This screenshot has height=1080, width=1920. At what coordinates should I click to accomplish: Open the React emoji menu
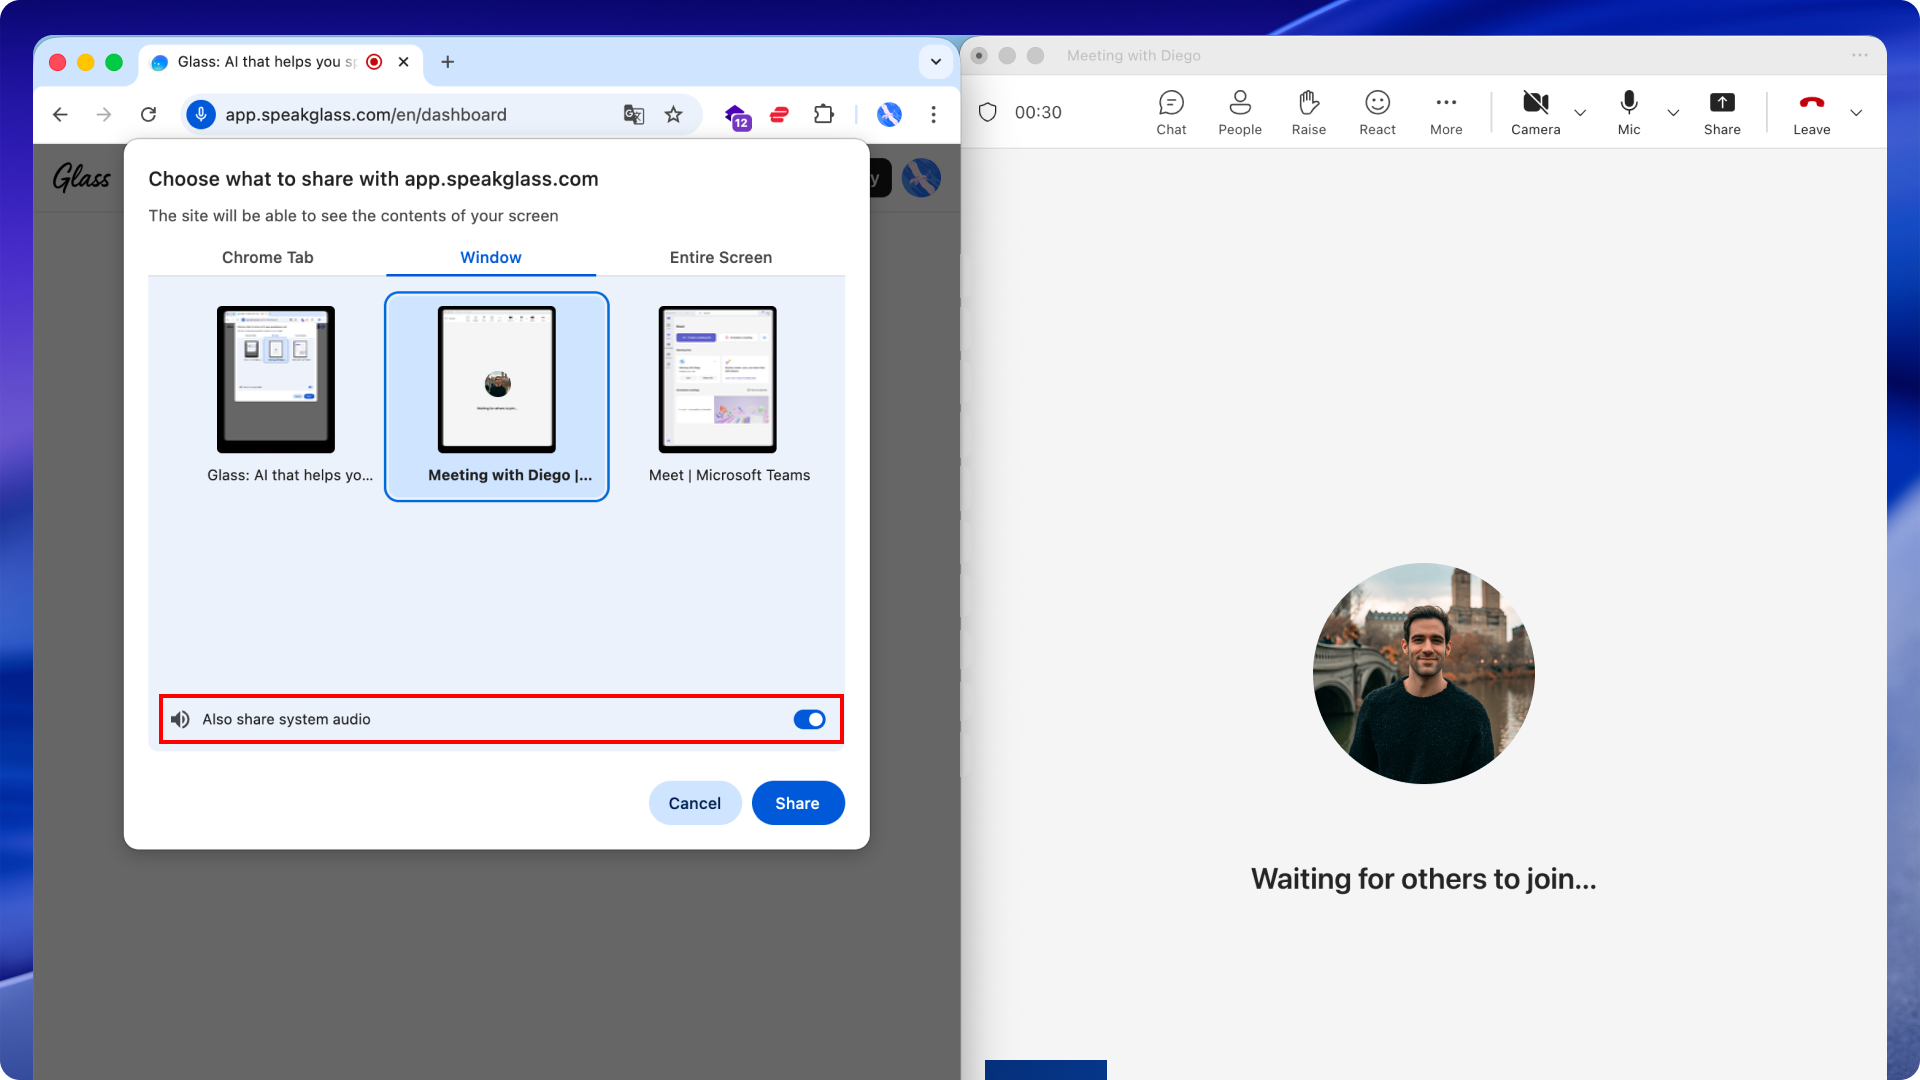click(x=1377, y=112)
